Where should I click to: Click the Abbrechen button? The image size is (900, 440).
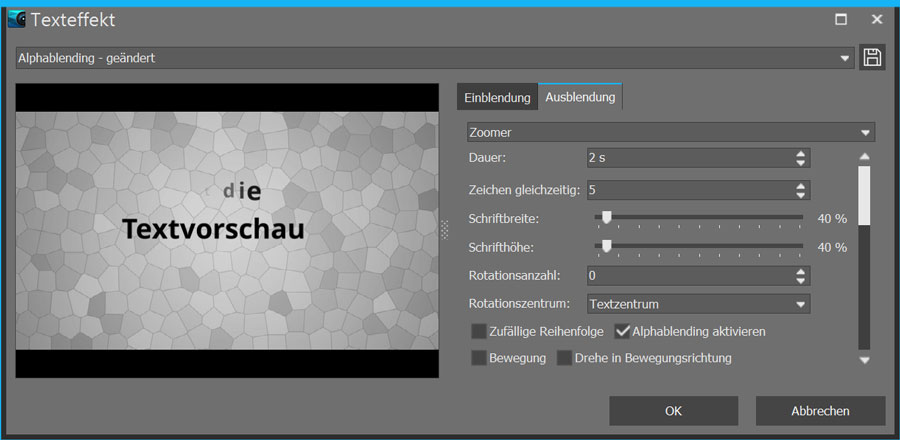(x=820, y=411)
